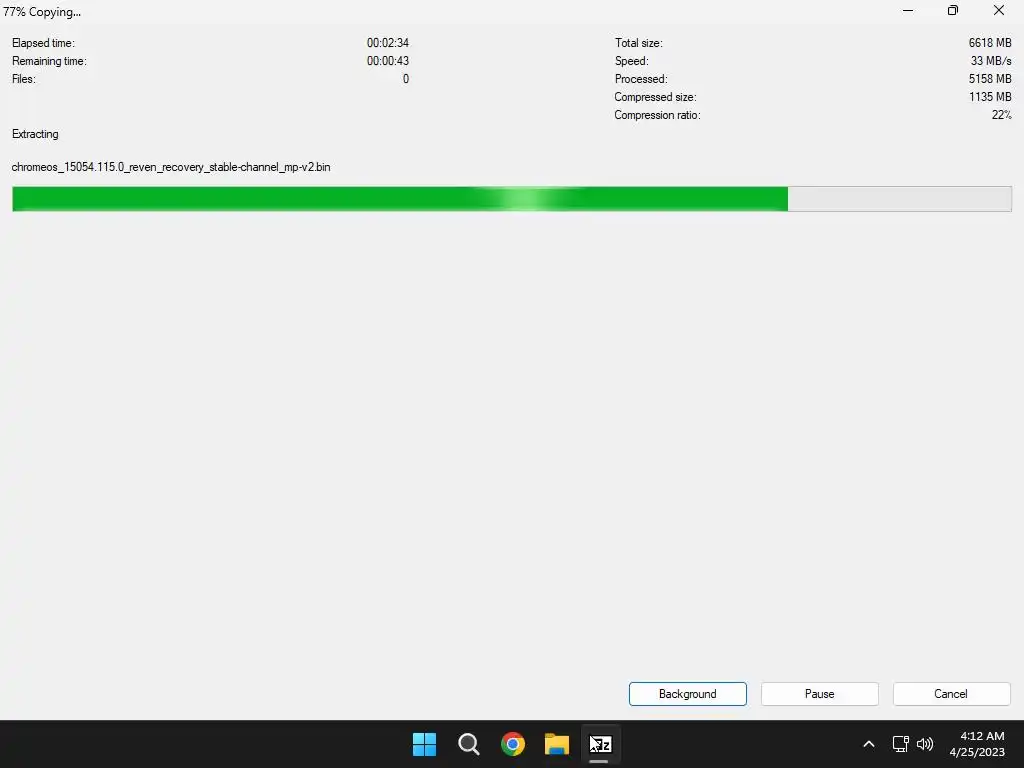Show hidden system tray icons
This screenshot has width=1024, height=768.
[869, 744]
